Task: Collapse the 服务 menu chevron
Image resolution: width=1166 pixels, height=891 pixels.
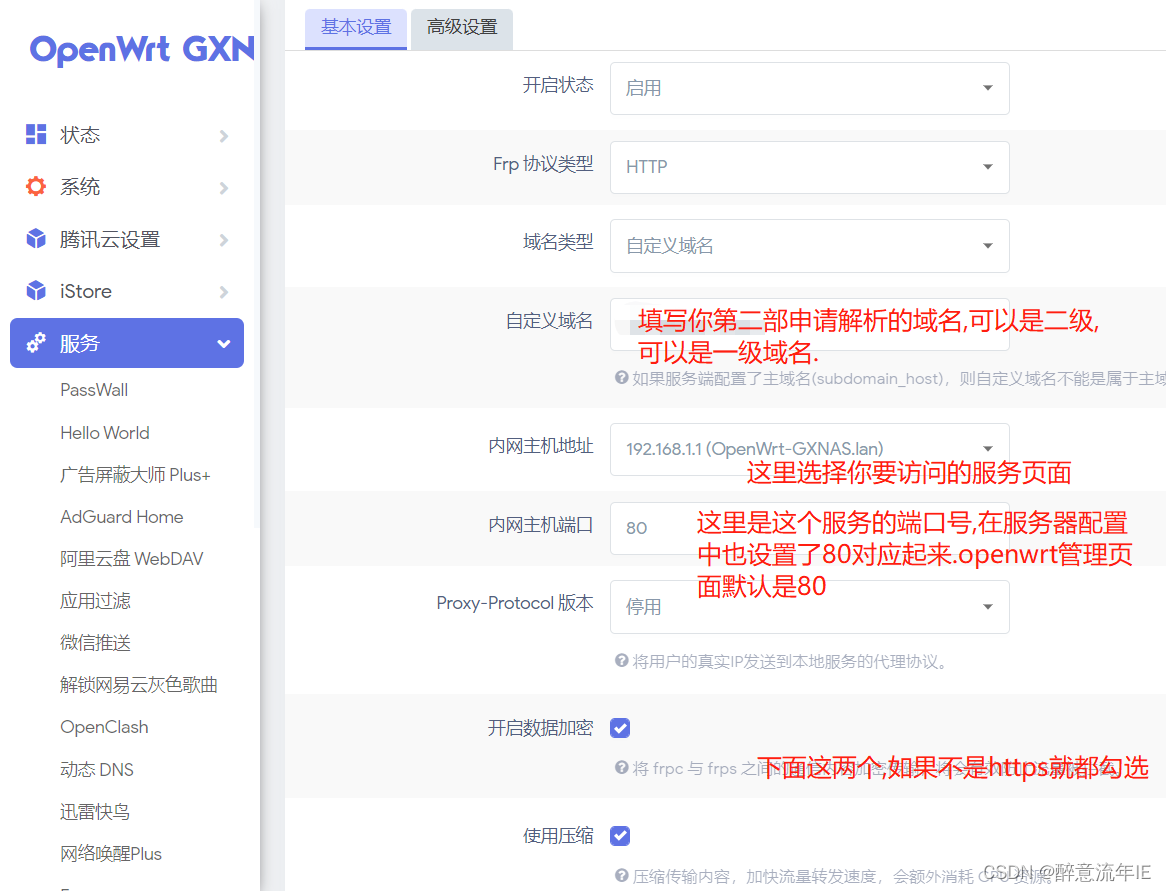Action: point(224,343)
